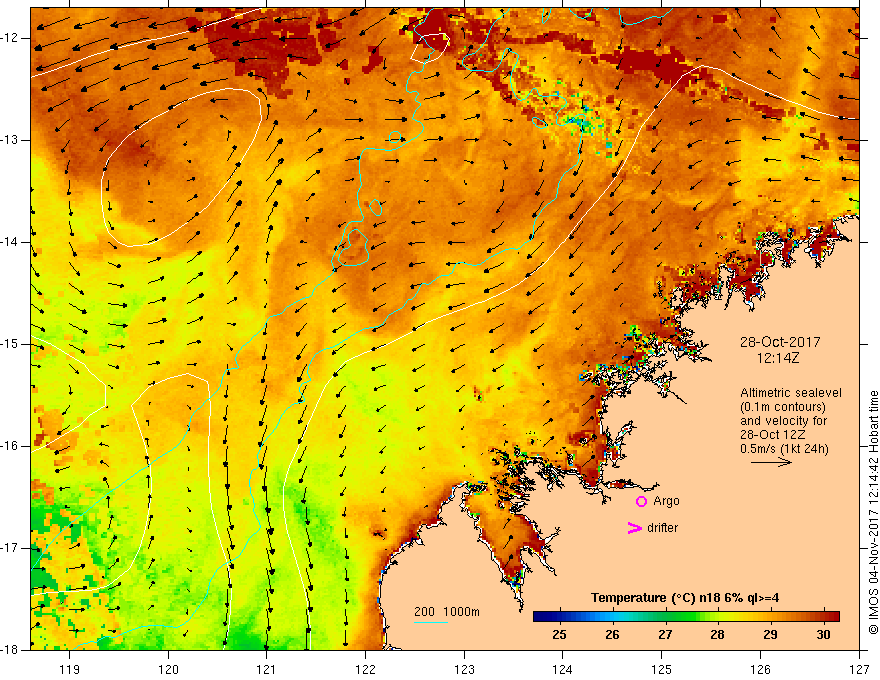Click the 0.5m/s velocity scale arrow
The height and width of the screenshot is (680, 880).
(771, 462)
